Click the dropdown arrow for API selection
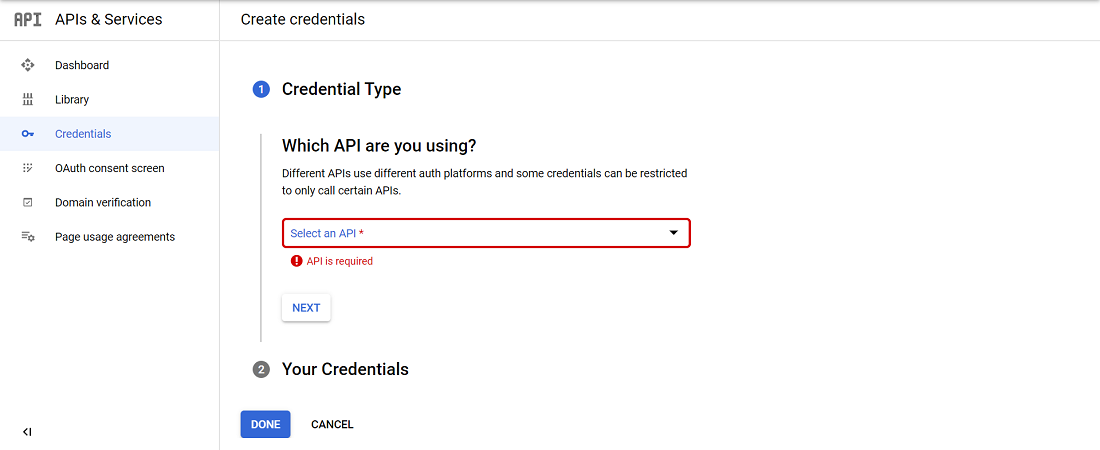The image size is (1100, 450). click(x=674, y=233)
